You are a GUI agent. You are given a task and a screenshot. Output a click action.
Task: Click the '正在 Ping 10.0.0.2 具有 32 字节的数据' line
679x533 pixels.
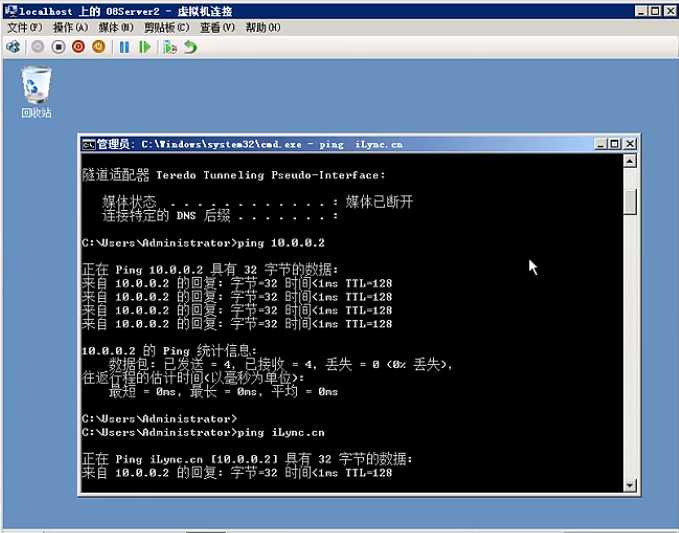(x=210, y=270)
